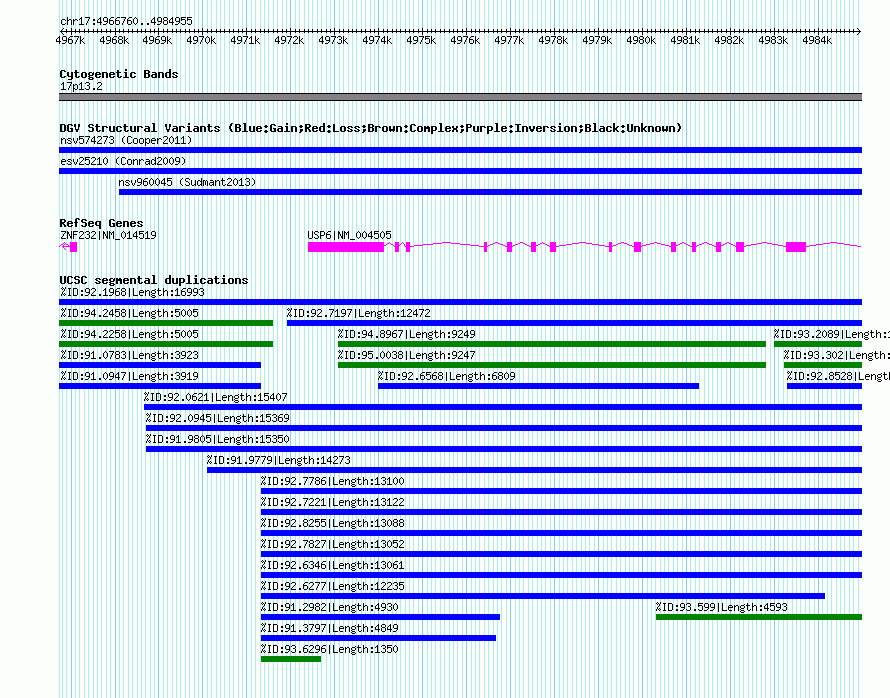Click the %ID:92.1968|Length:16993 duplication label
The image size is (890, 698).
[132, 292]
